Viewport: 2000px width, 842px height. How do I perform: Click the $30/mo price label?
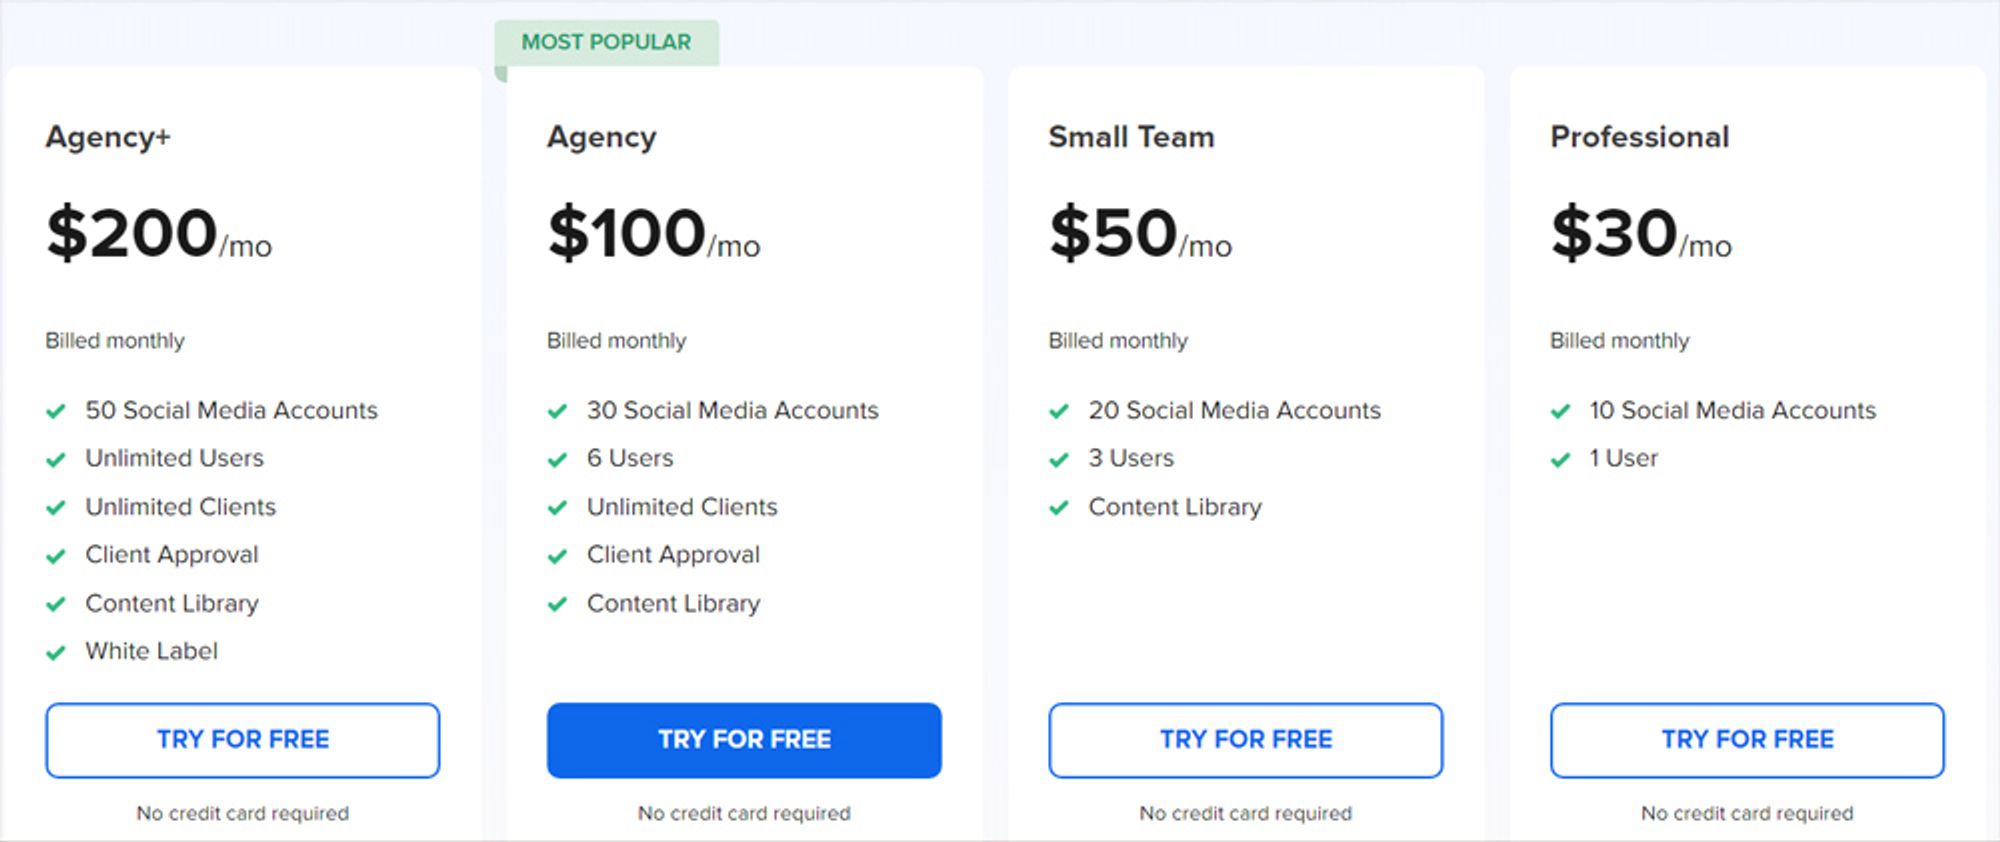(x=1641, y=233)
